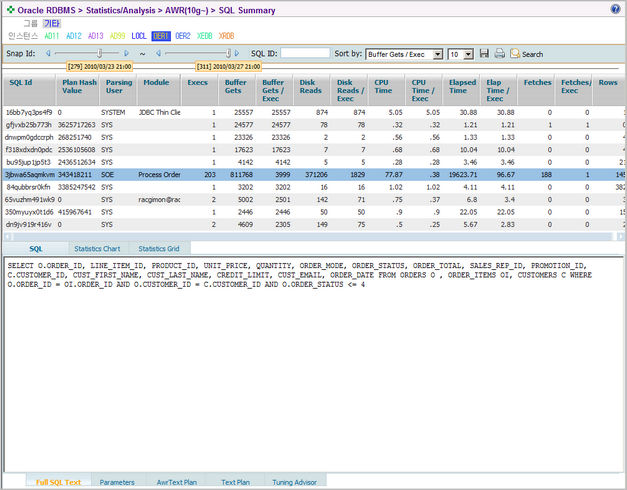Select row dnwpm0gdccrph
Viewport: 627px width, 490px height.
(x=314, y=137)
